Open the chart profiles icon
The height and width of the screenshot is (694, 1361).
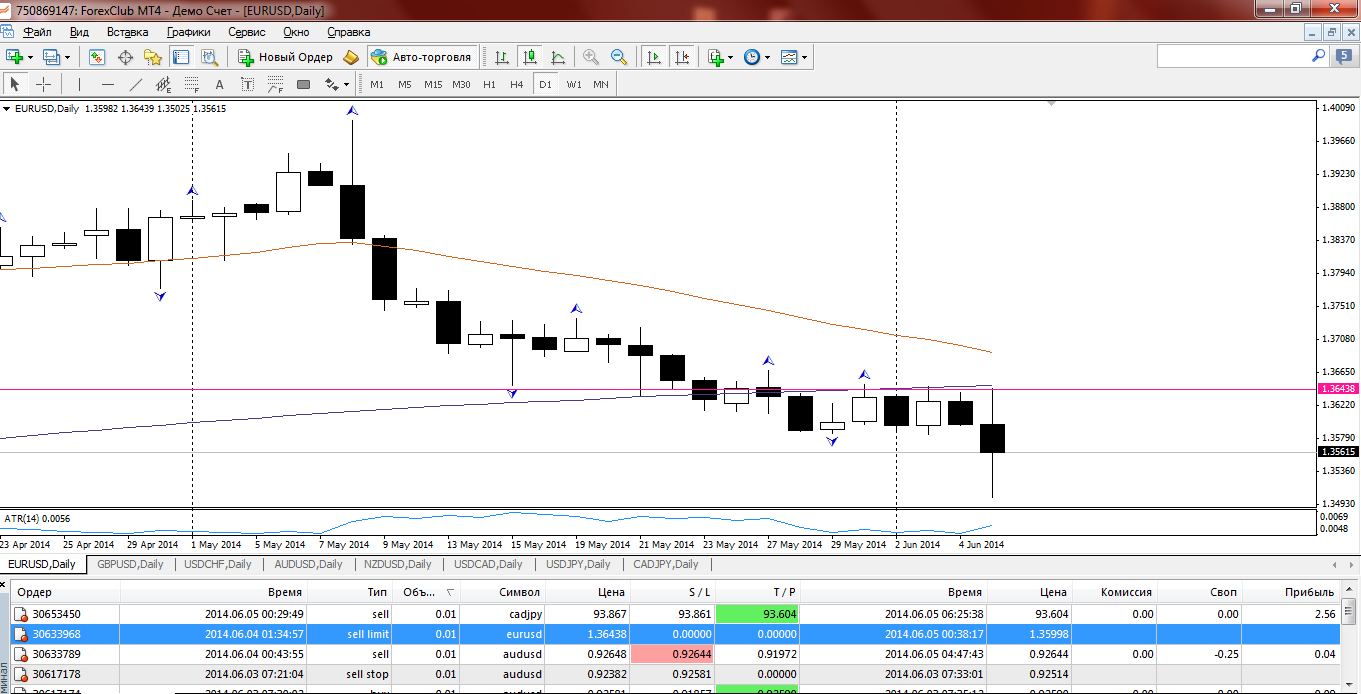click(x=52, y=57)
